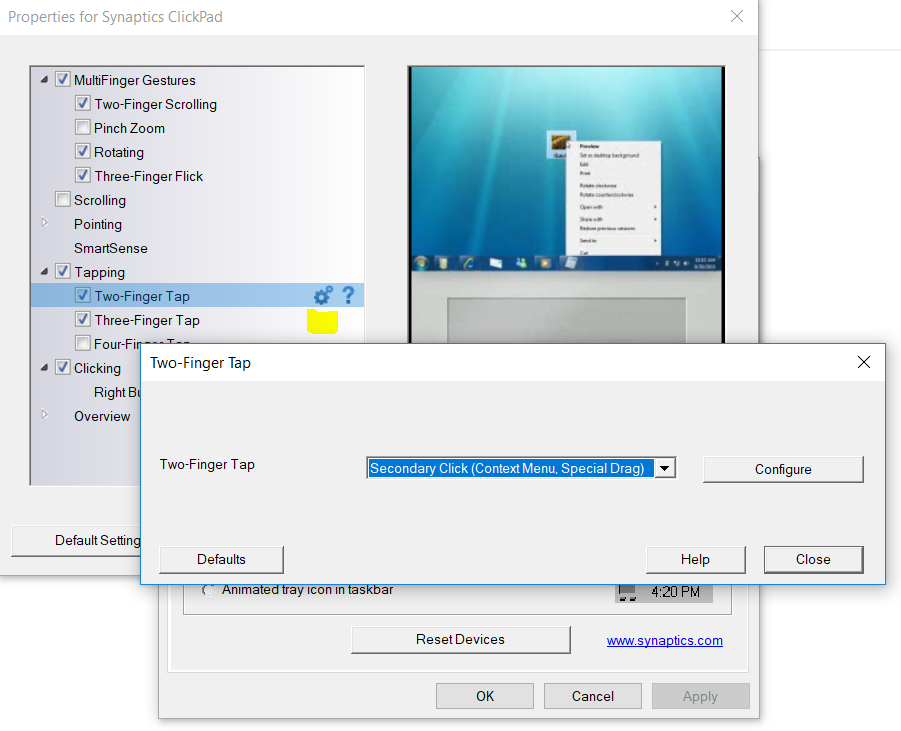This screenshot has height=731, width=901.
Task: Enable the Scrolling feature
Action: pyautogui.click(x=62, y=199)
